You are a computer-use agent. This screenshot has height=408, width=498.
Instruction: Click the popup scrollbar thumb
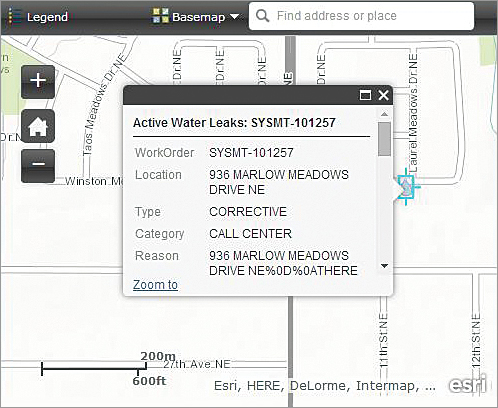point(384,139)
